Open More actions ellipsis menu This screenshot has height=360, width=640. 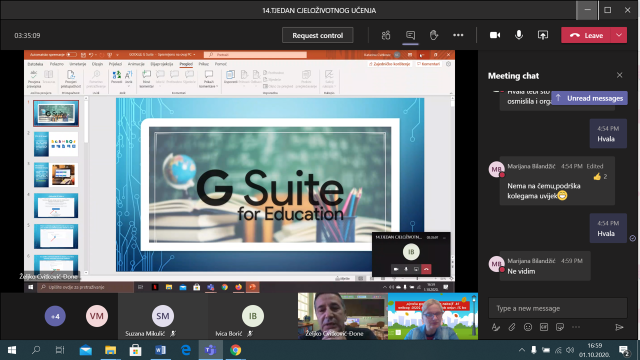458,36
